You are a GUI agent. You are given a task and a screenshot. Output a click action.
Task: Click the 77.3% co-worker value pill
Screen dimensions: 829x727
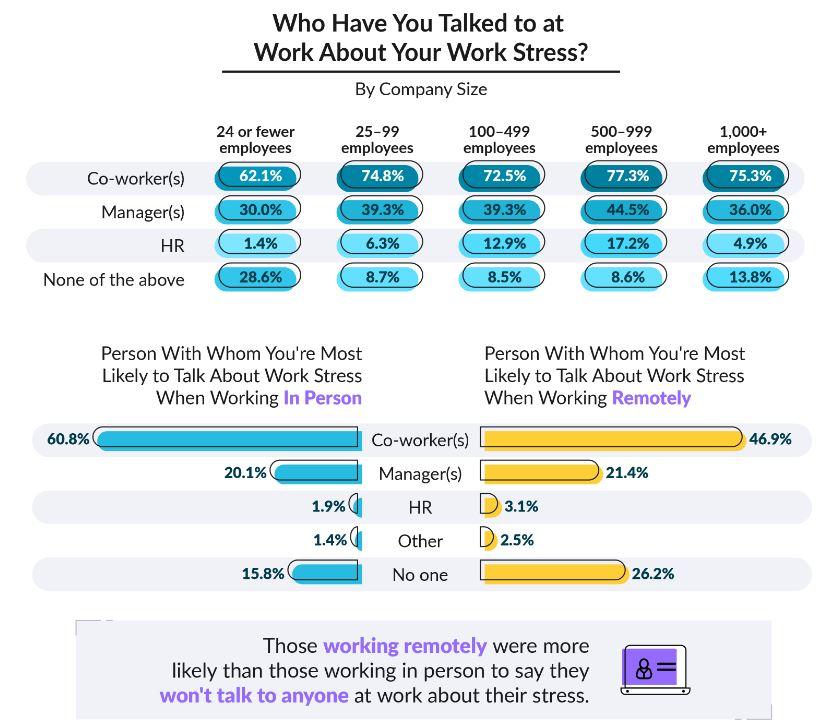coord(627,176)
